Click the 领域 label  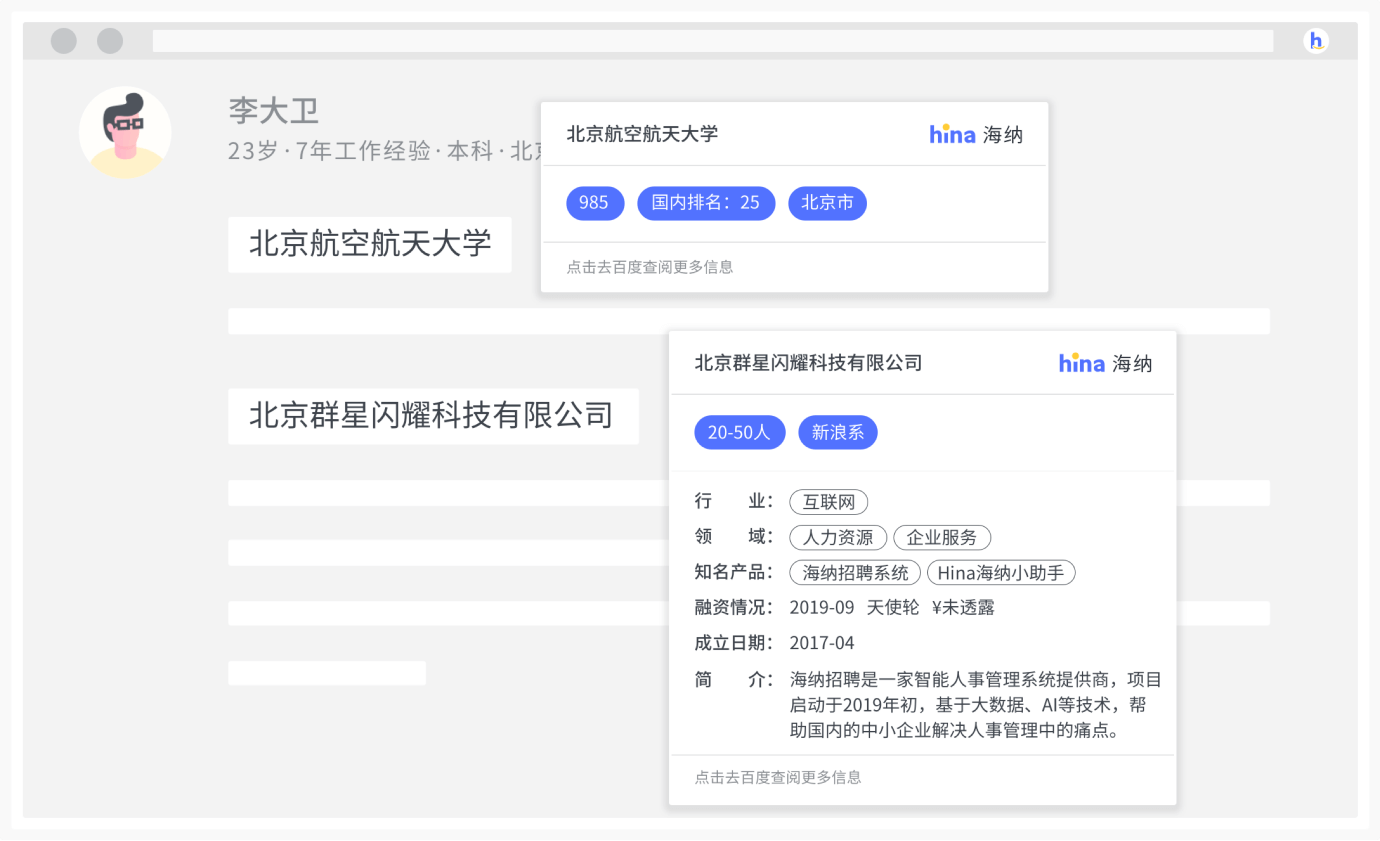coord(734,536)
